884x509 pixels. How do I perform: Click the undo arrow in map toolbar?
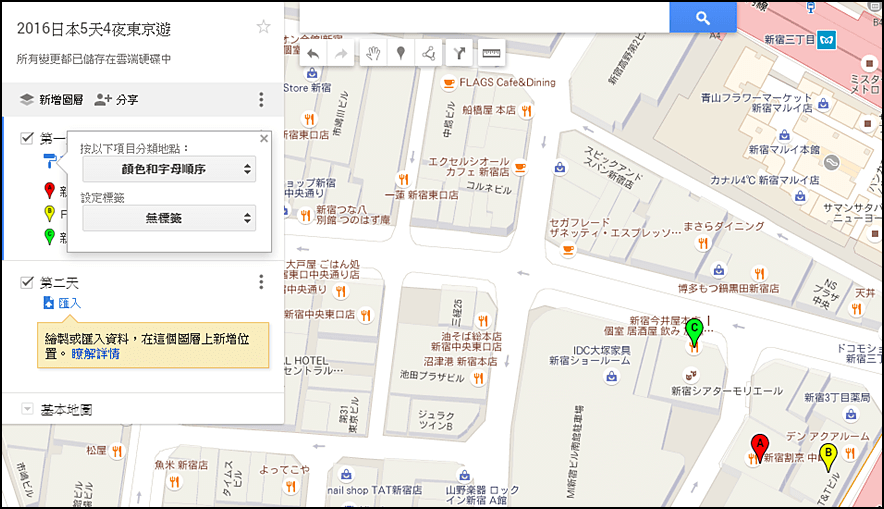(313, 54)
